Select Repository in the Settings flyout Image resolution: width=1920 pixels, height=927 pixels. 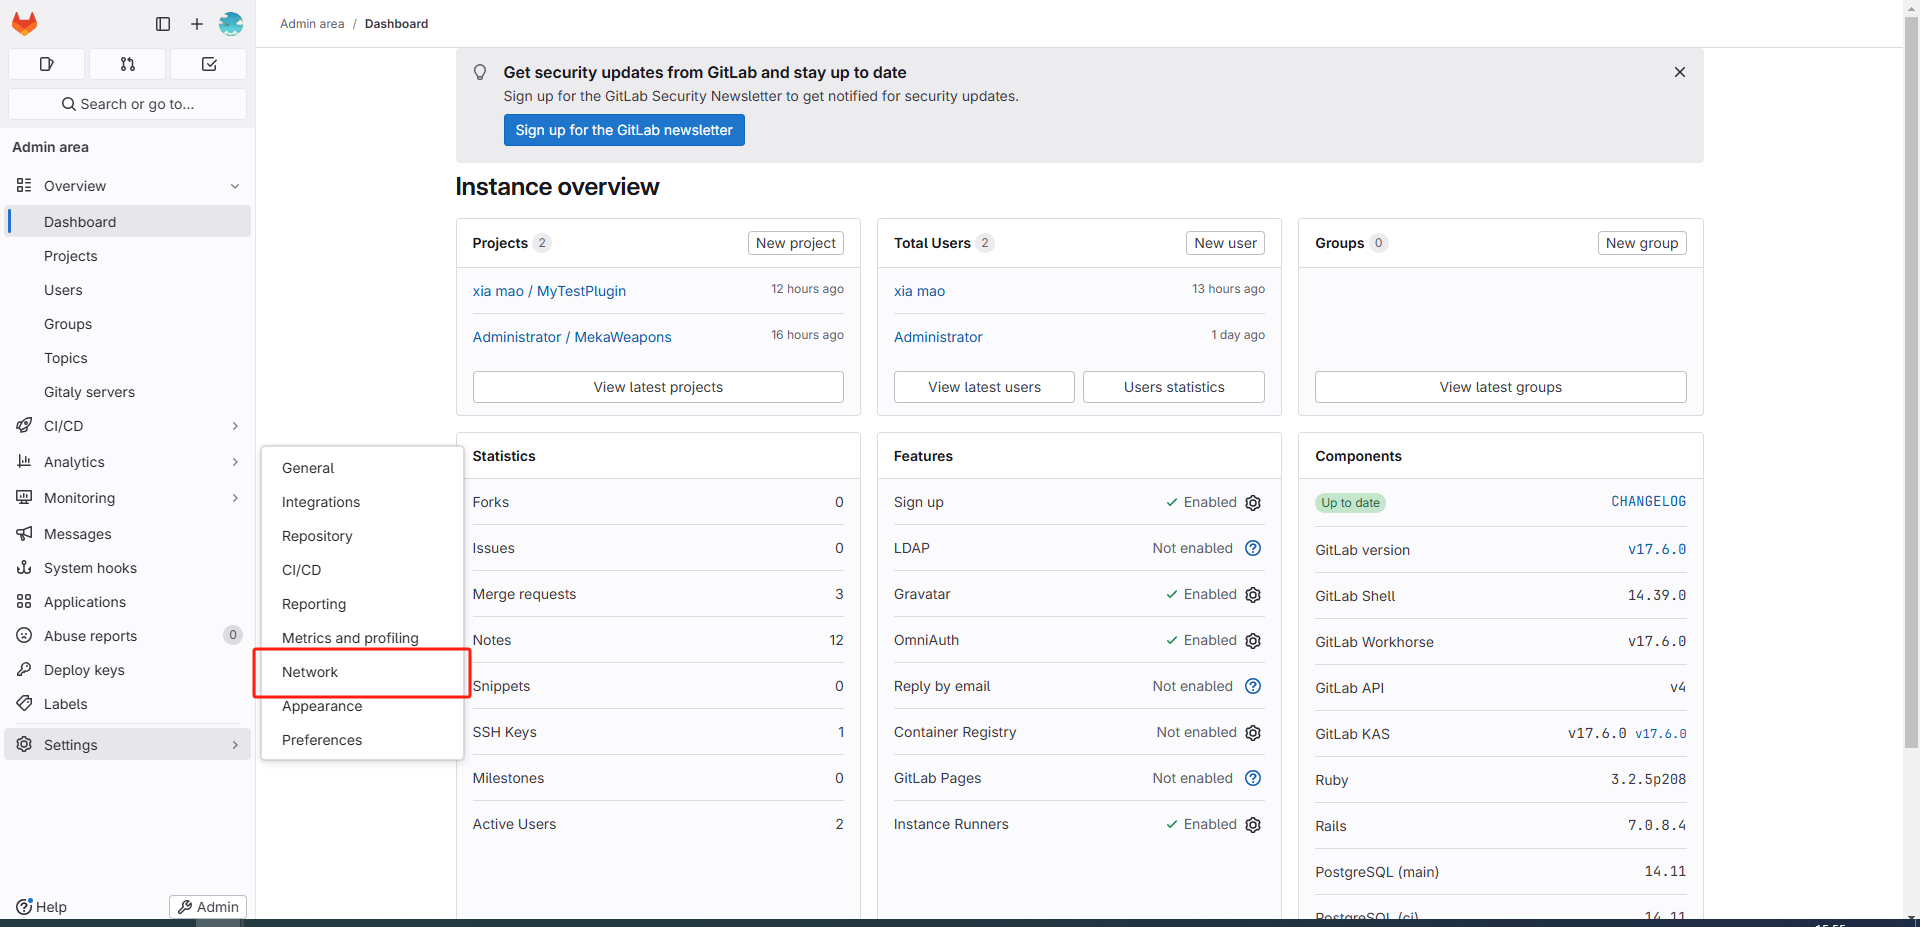tap(362, 536)
